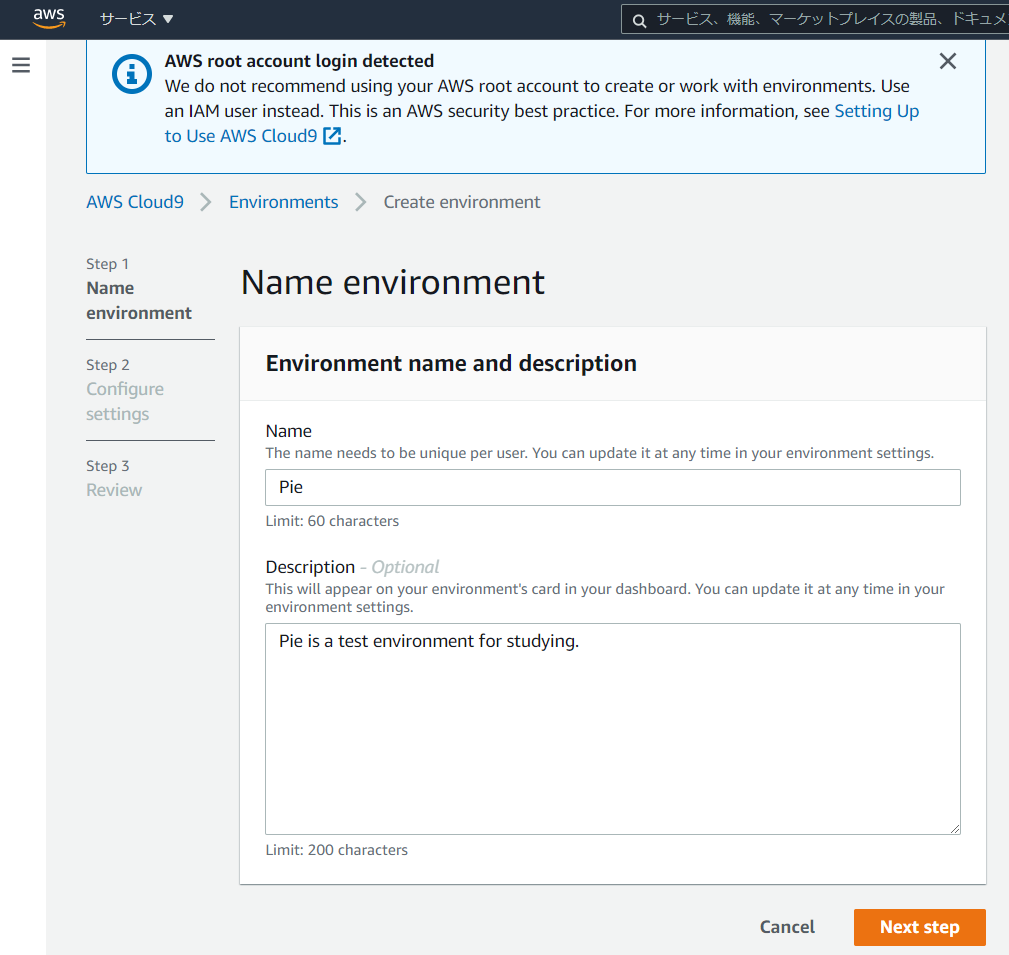1009x955 pixels.
Task: Go to Environments breadcrumb
Action: [283, 202]
